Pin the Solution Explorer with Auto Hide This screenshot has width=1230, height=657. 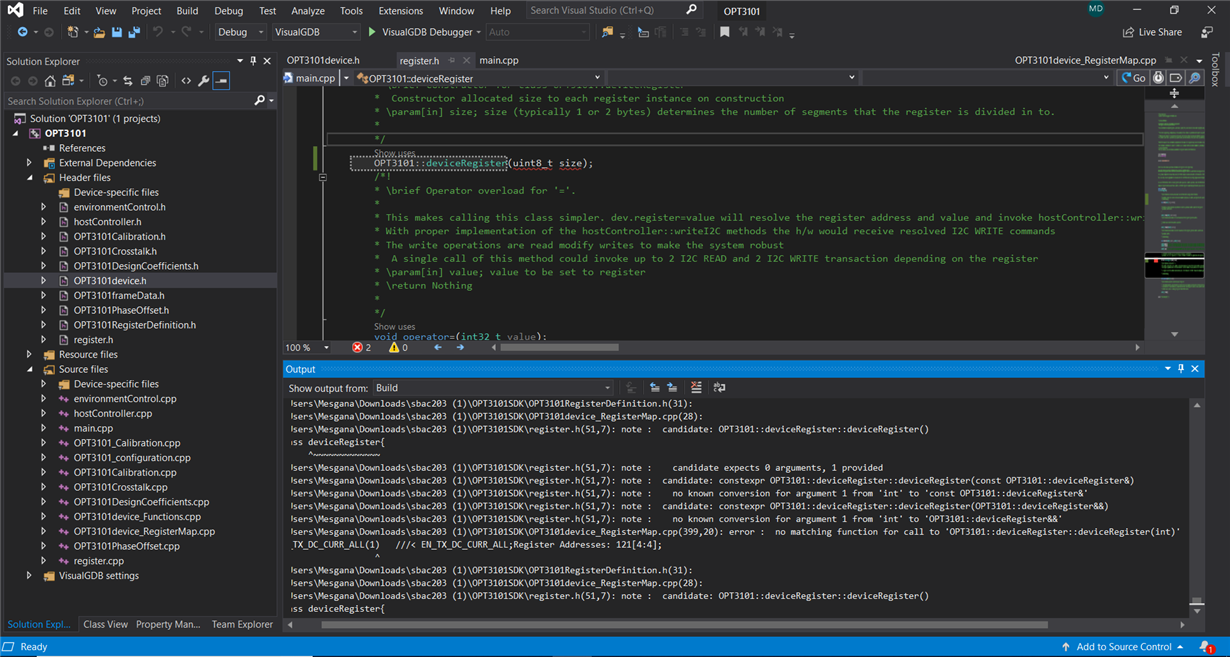(253, 61)
